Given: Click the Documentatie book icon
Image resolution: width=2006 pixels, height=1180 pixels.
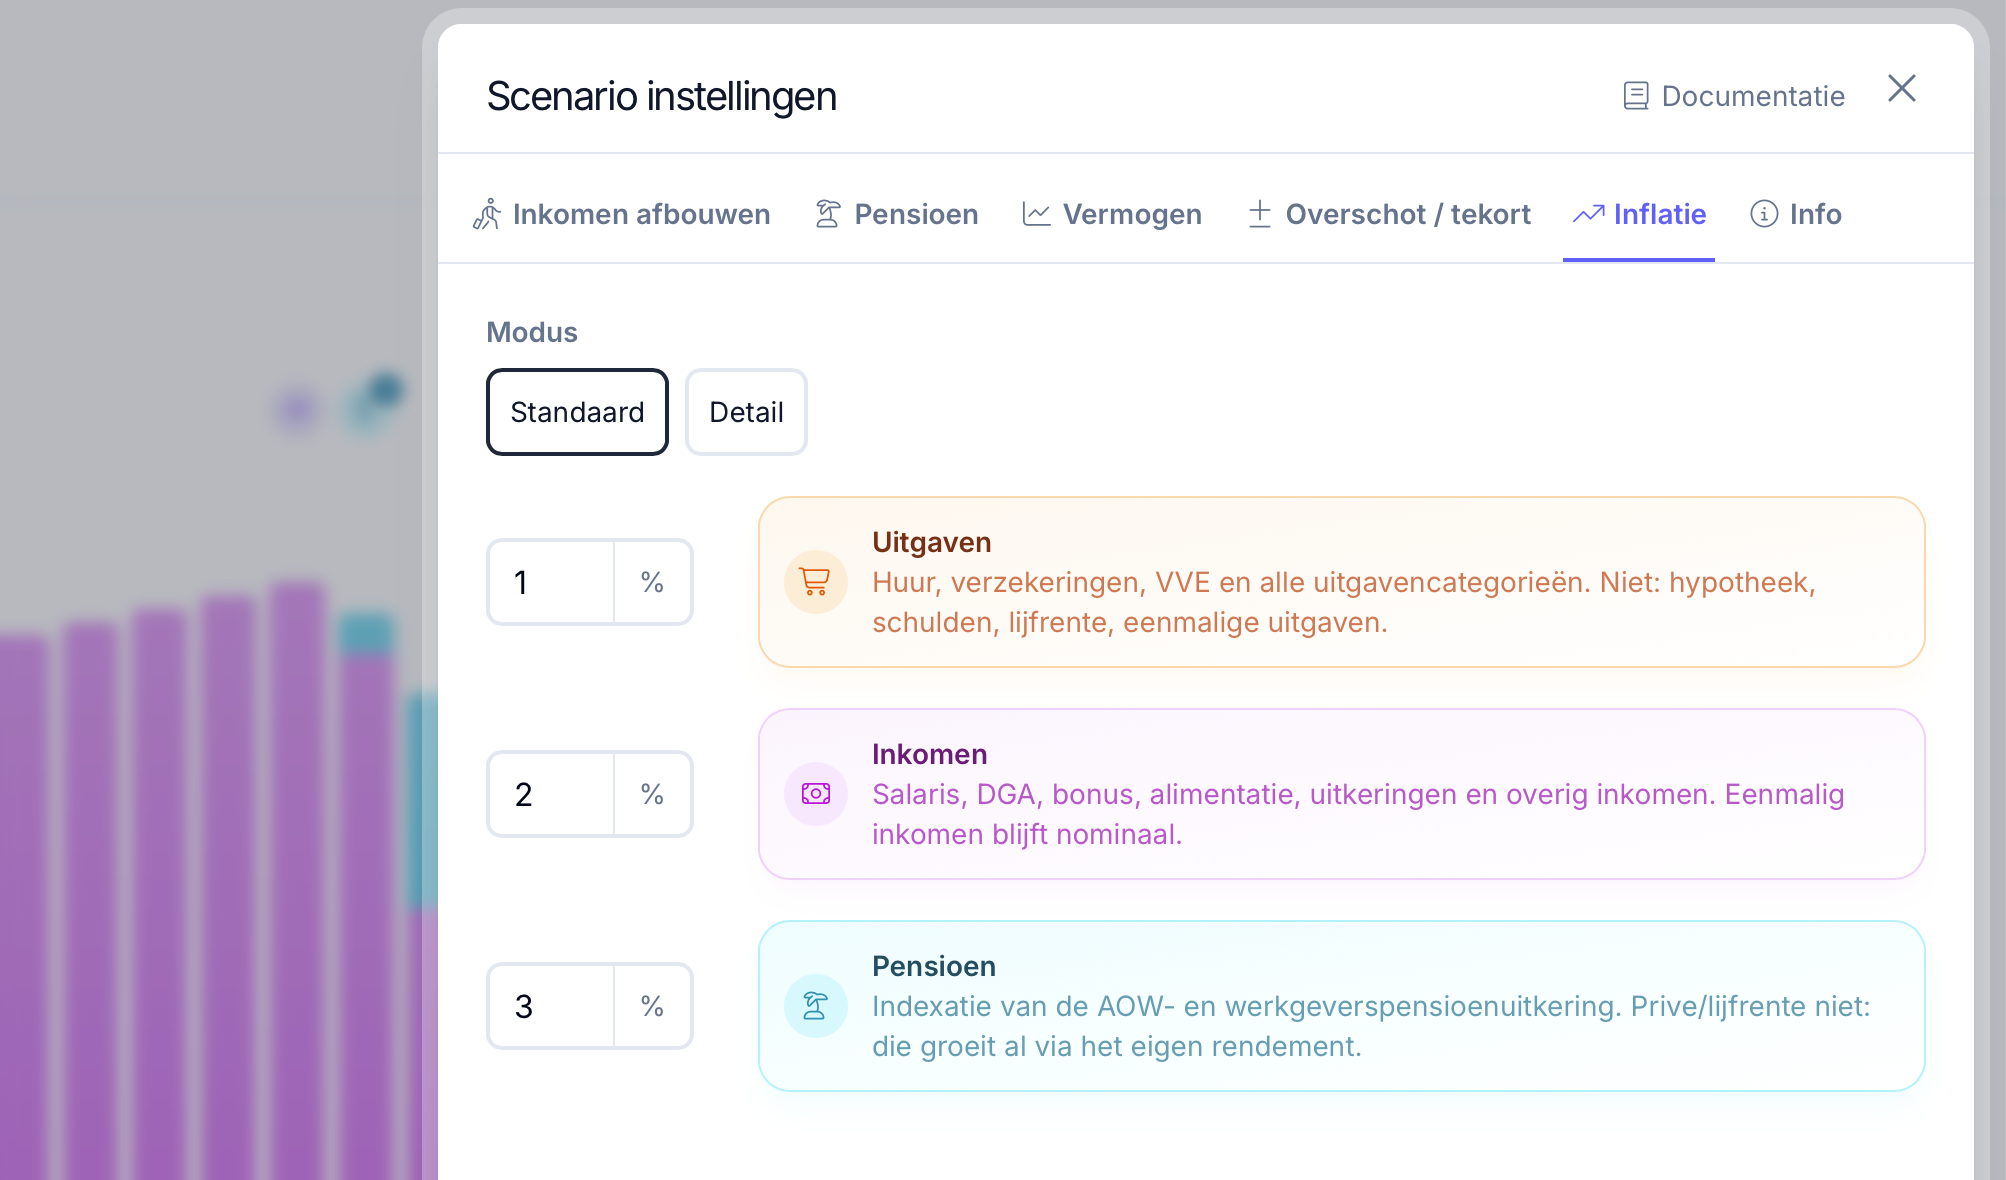Looking at the screenshot, I should tap(1636, 96).
